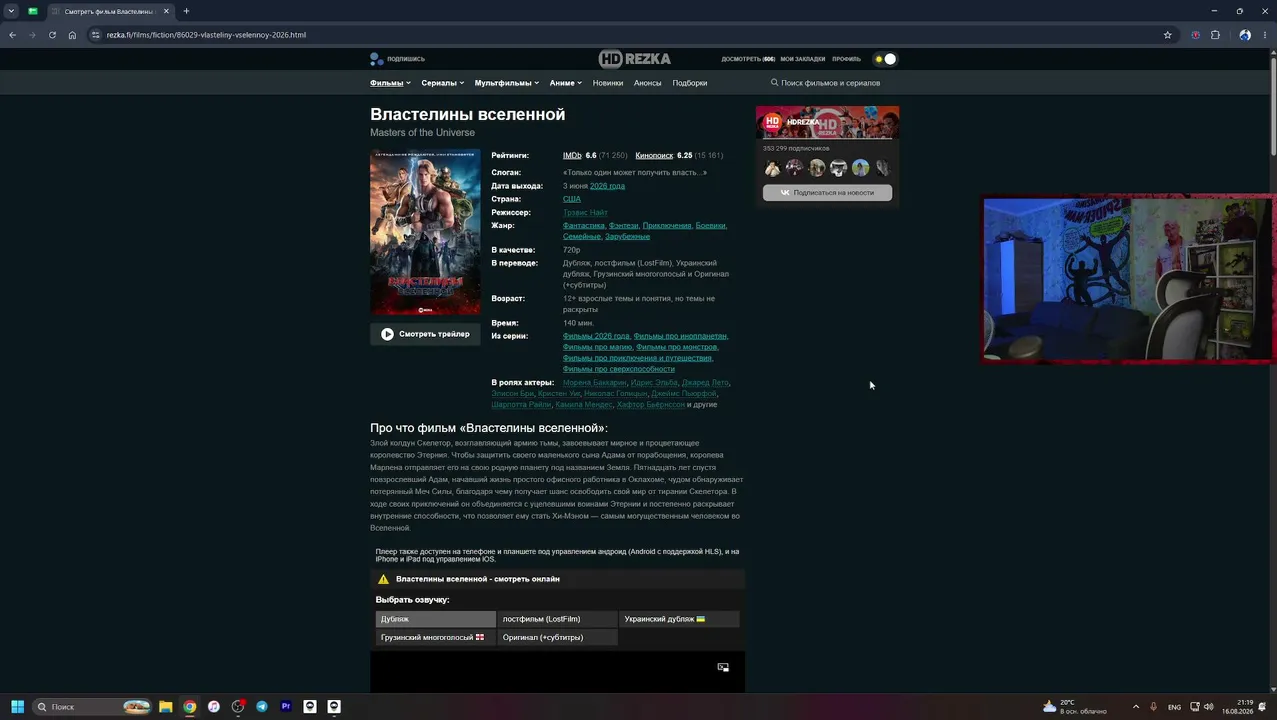This screenshot has height=720, width=1277.
Task: Select the постфильм (LostFilm) voiceover
Action: [x=557, y=619]
